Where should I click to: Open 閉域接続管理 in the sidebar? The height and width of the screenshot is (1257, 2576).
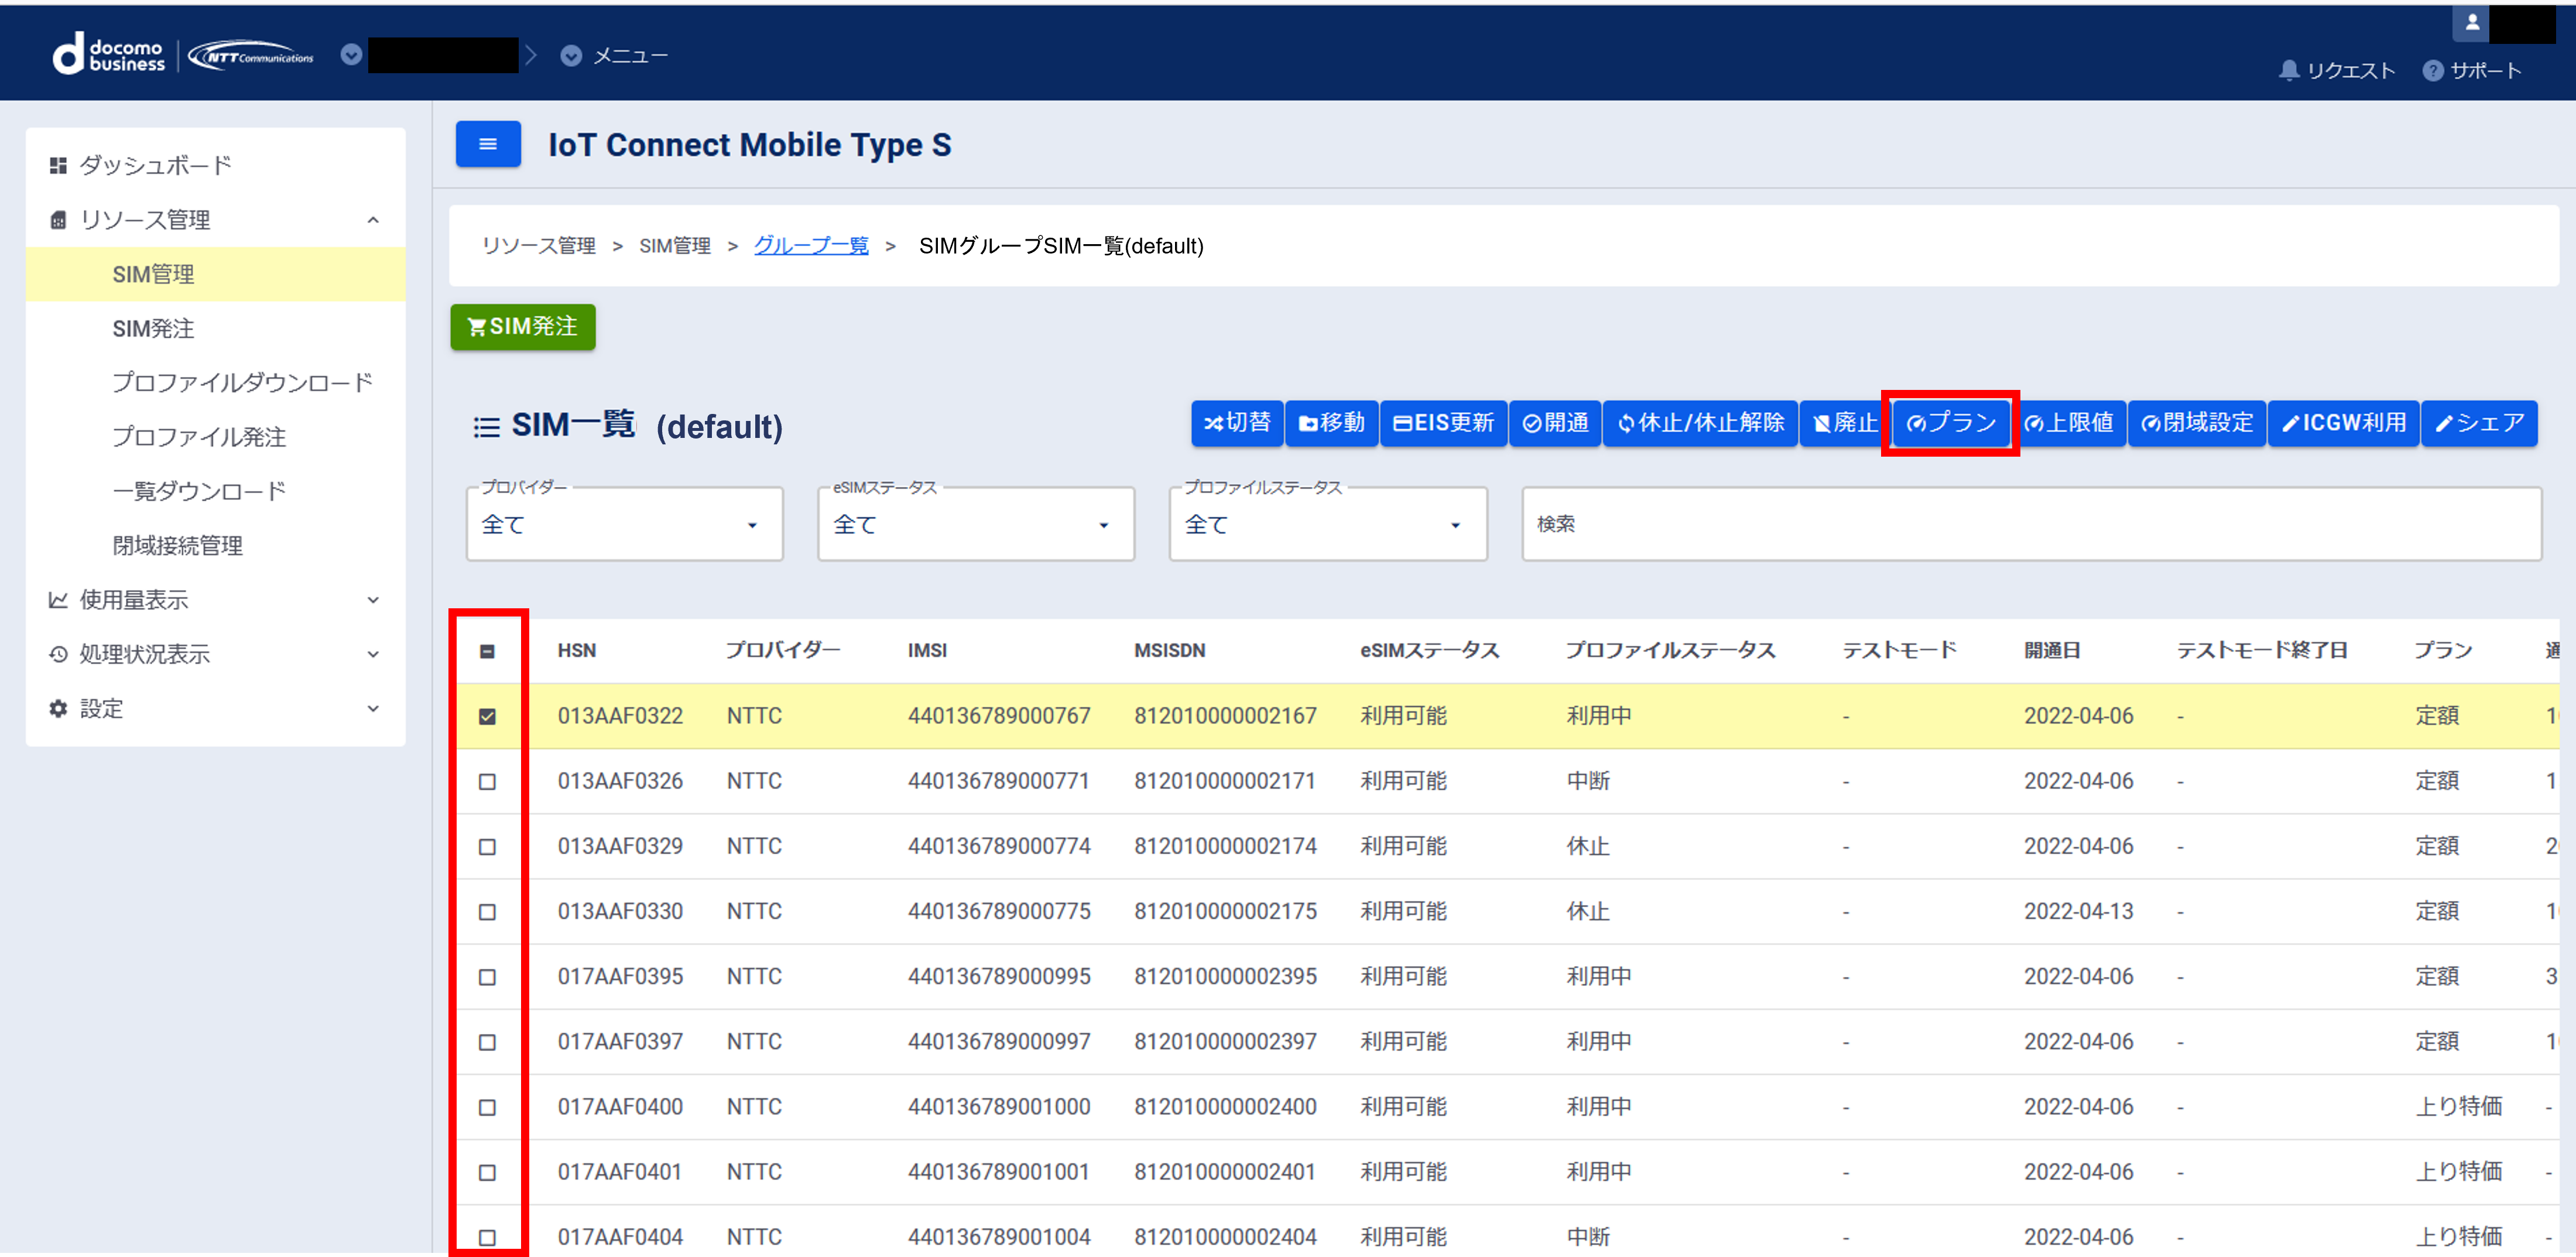[177, 545]
